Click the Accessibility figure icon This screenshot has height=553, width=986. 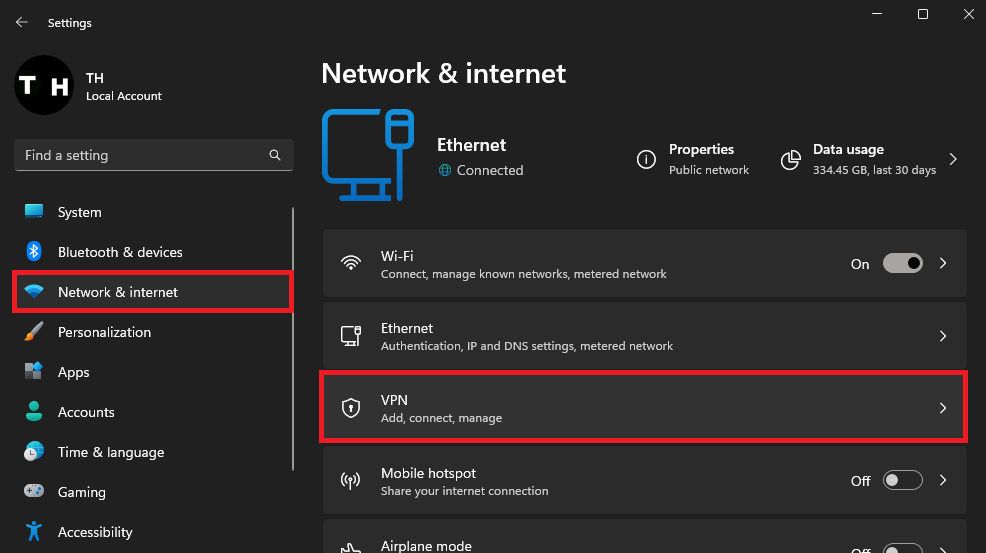pyautogui.click(x=34, y=532)
